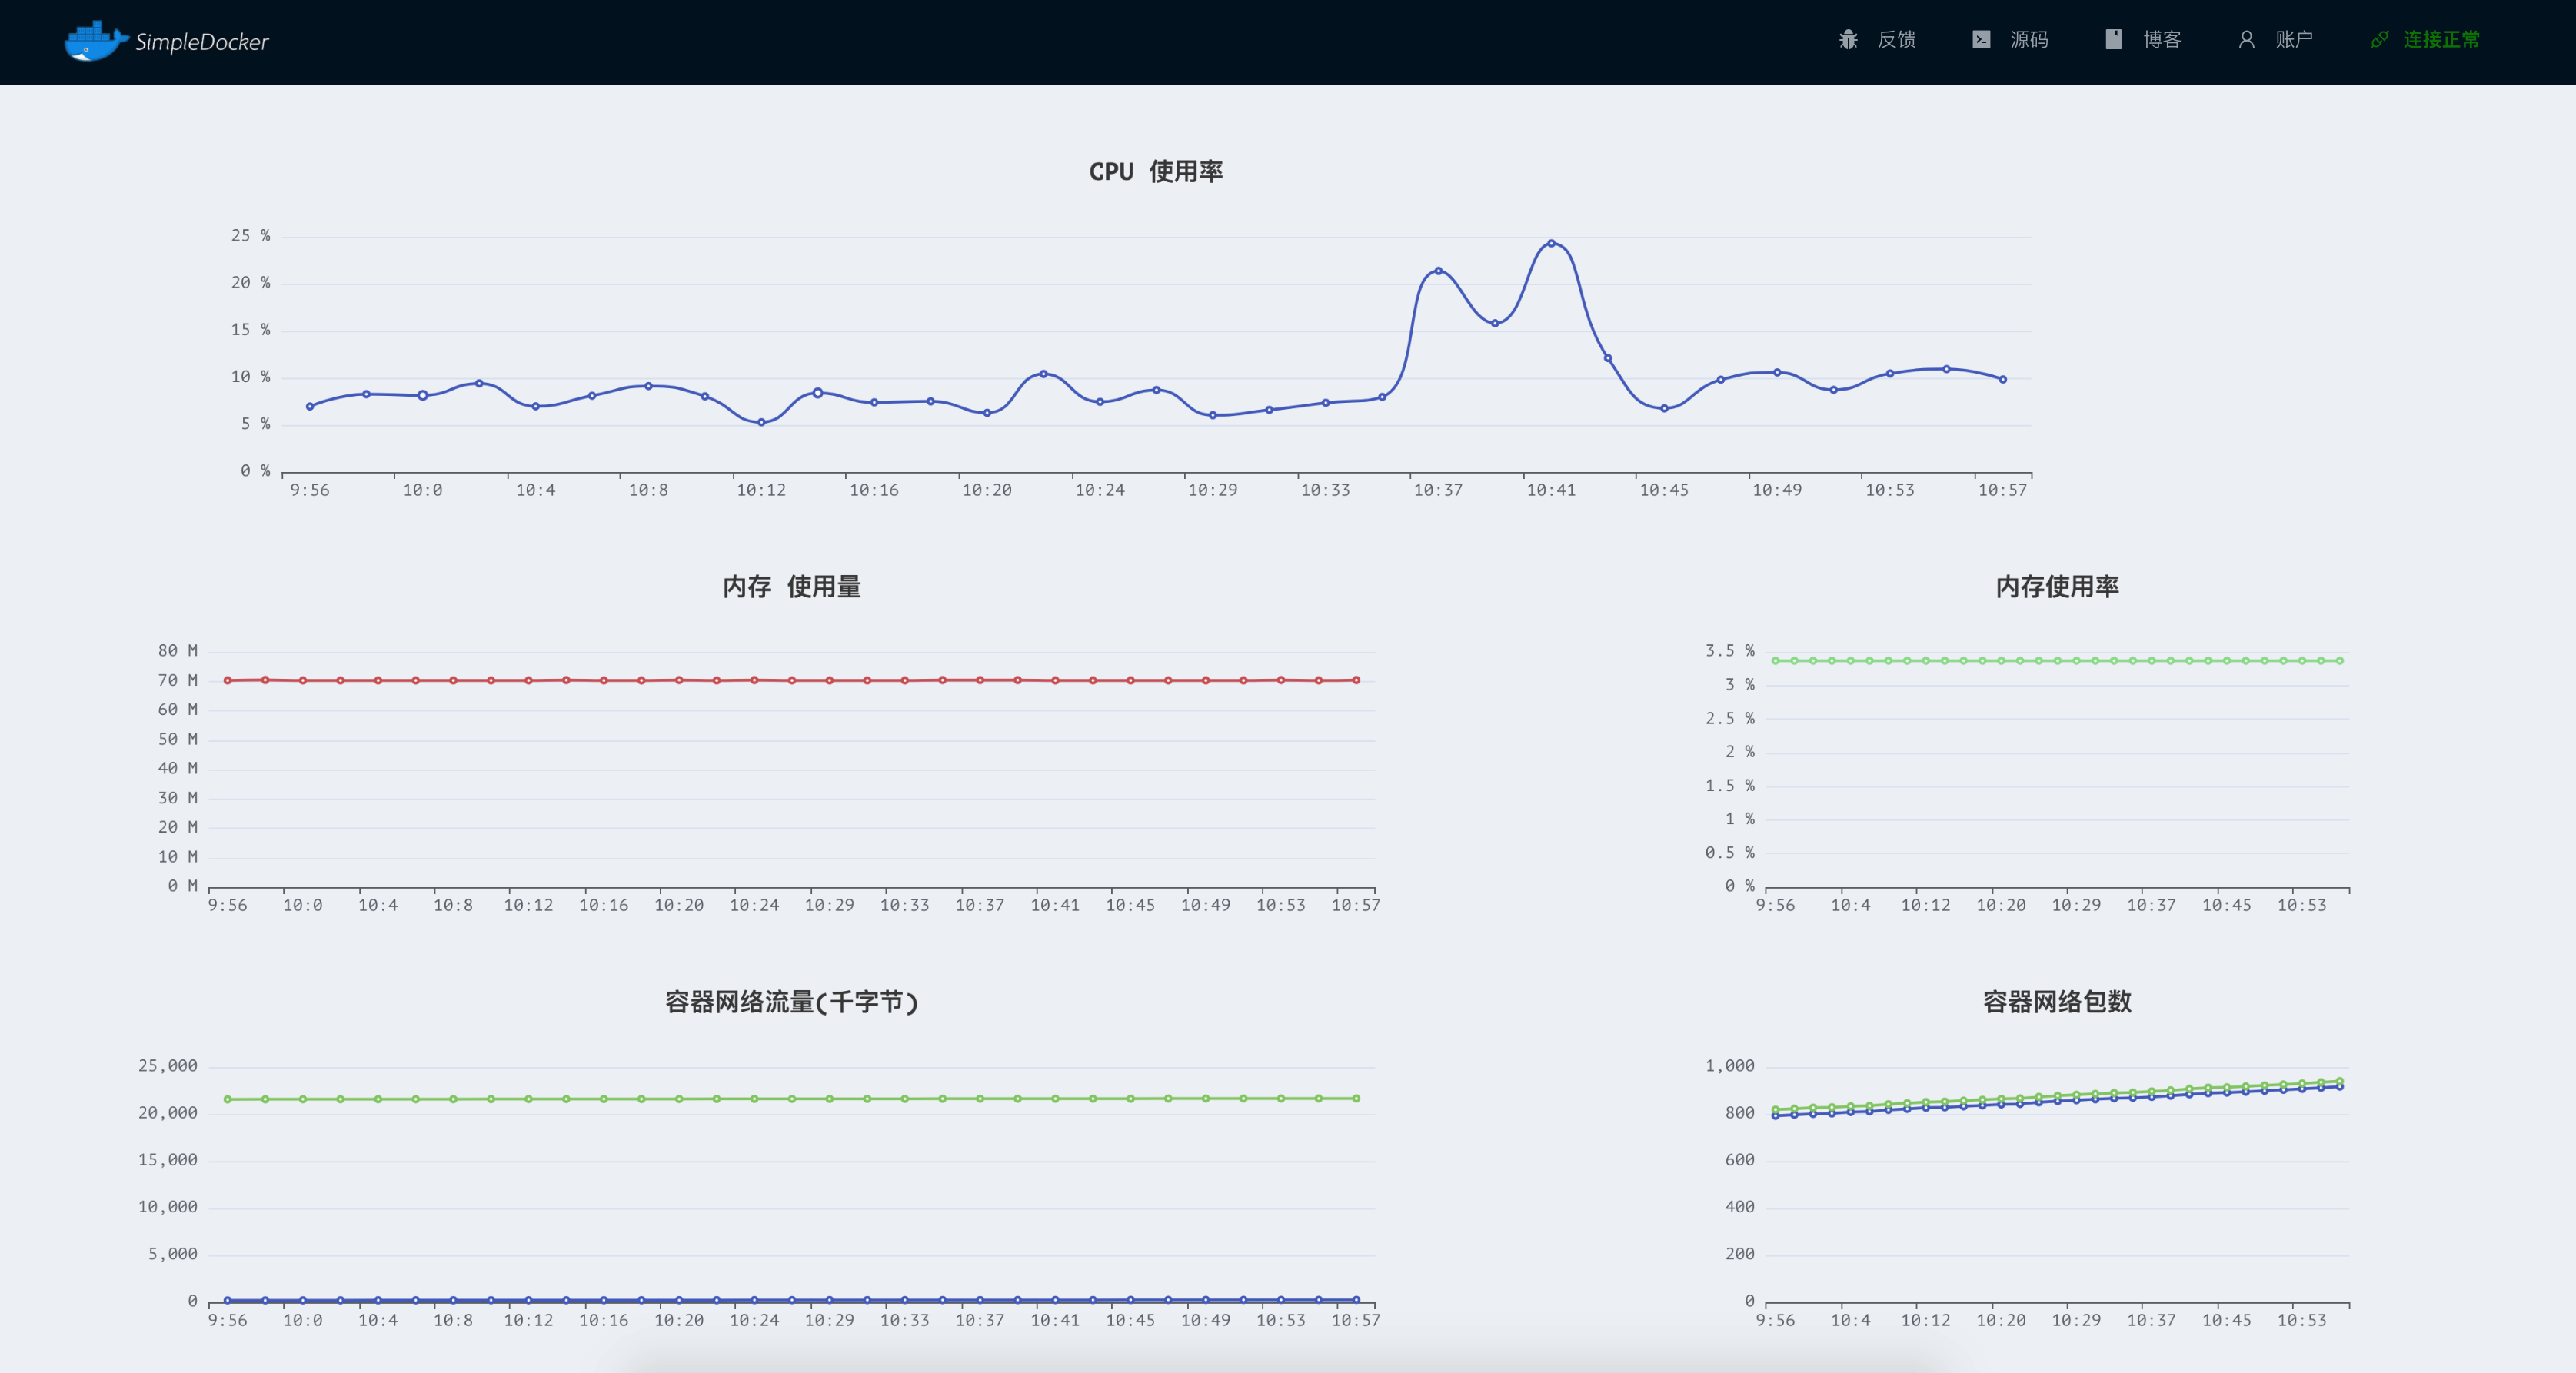2576x1373 pixels.
Task: Click the terminal icon beside 源码
Action: pyautogui.click(x=1981, y=40)
